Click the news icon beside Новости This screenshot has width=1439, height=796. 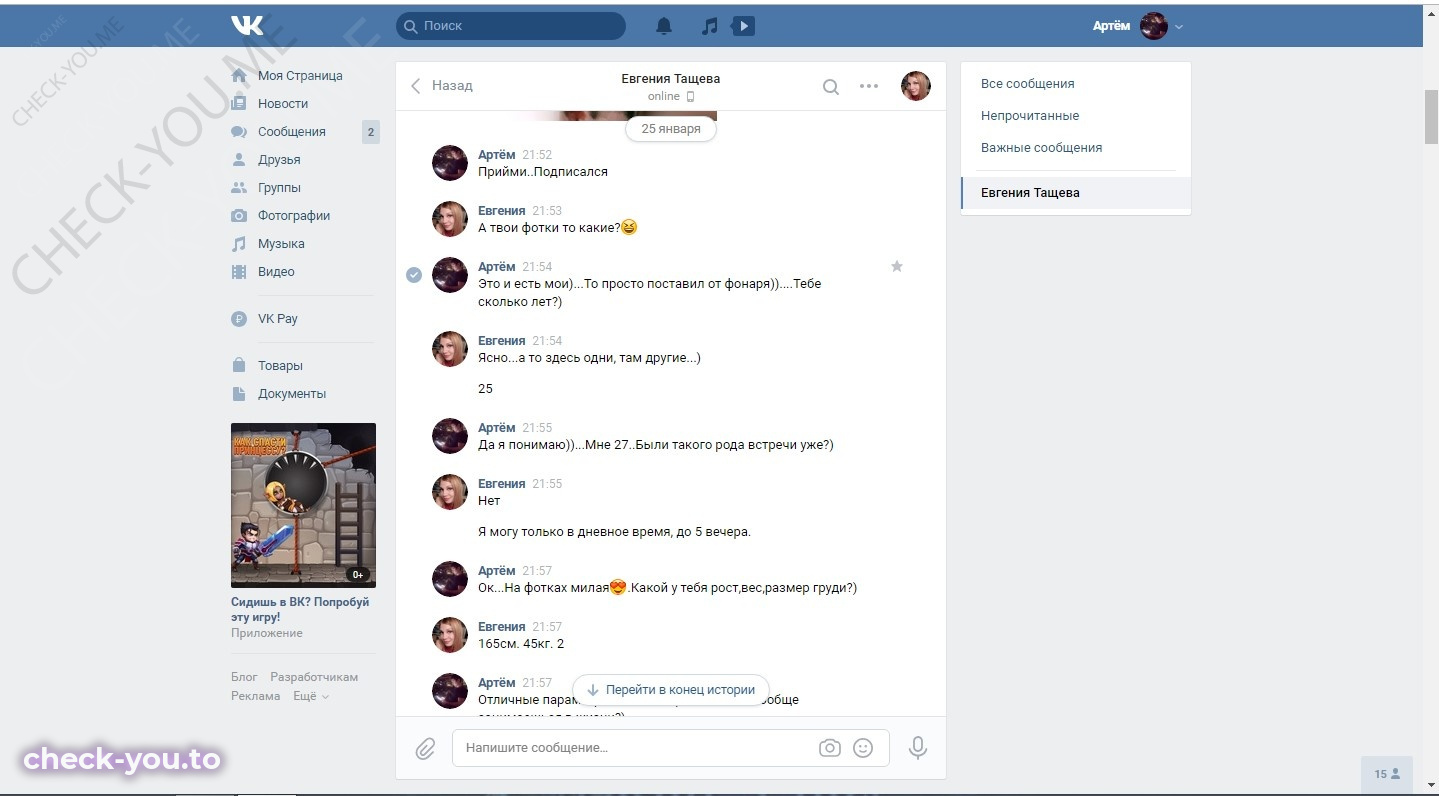(238, 103)
